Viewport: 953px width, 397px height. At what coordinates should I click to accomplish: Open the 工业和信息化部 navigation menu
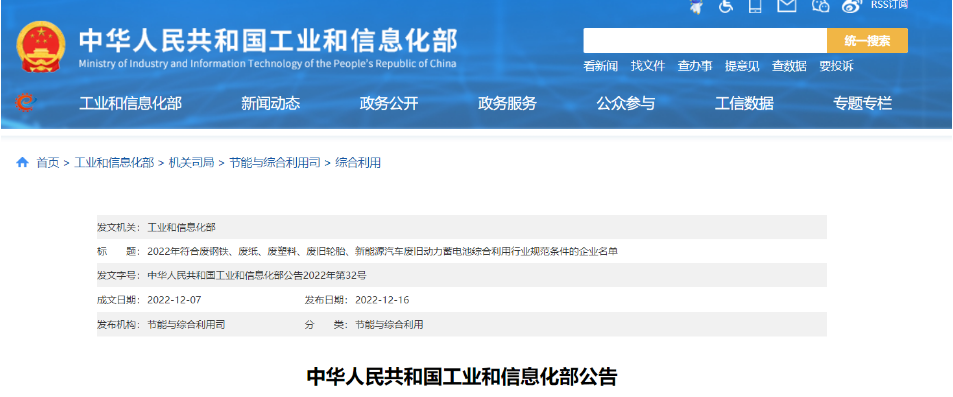tap(130, 103)
